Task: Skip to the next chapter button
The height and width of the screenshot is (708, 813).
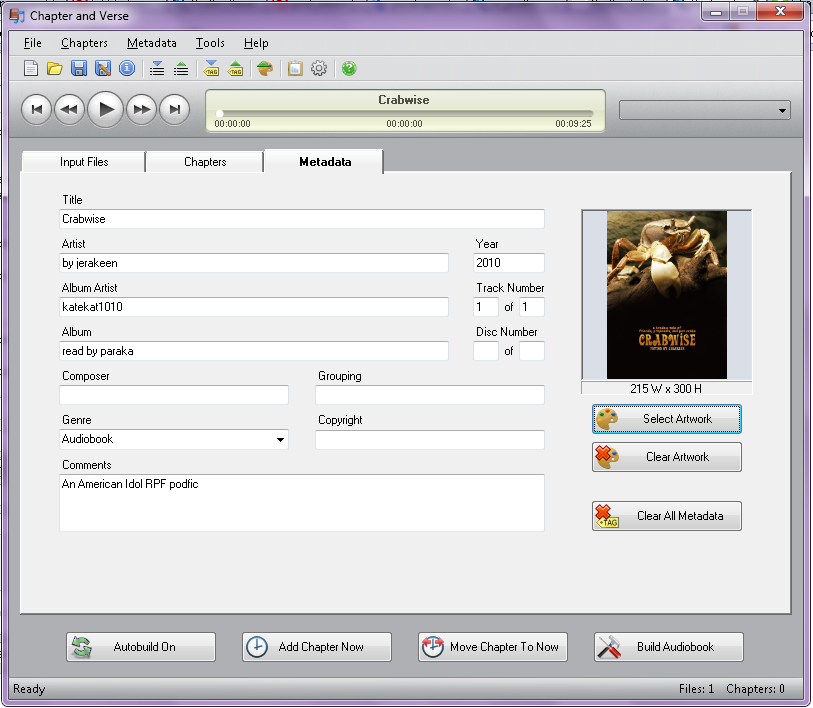Action: (x=174, y=109)
